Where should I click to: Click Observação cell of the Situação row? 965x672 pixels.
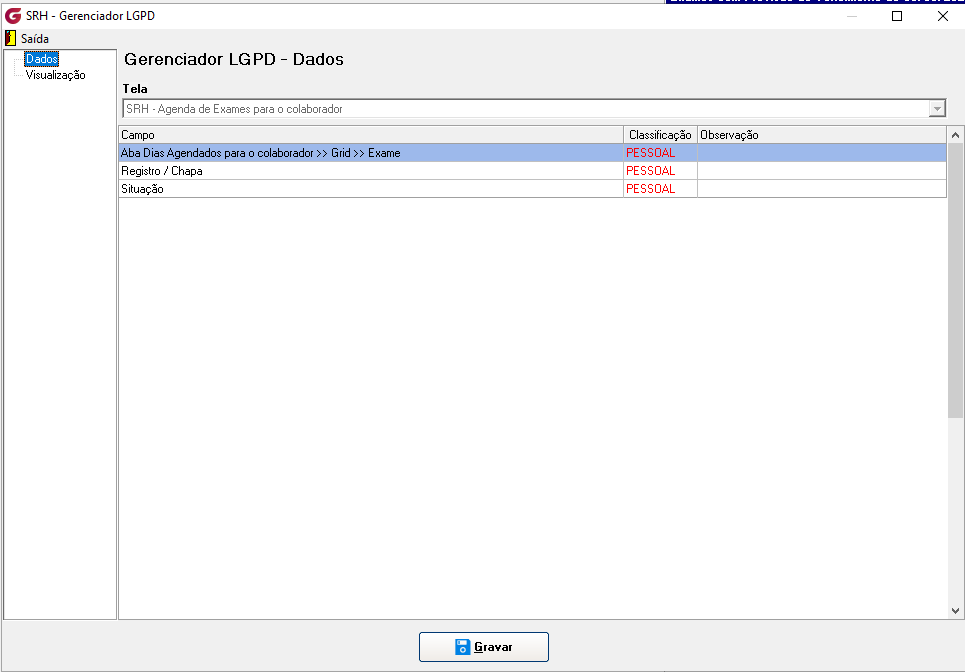822,189
